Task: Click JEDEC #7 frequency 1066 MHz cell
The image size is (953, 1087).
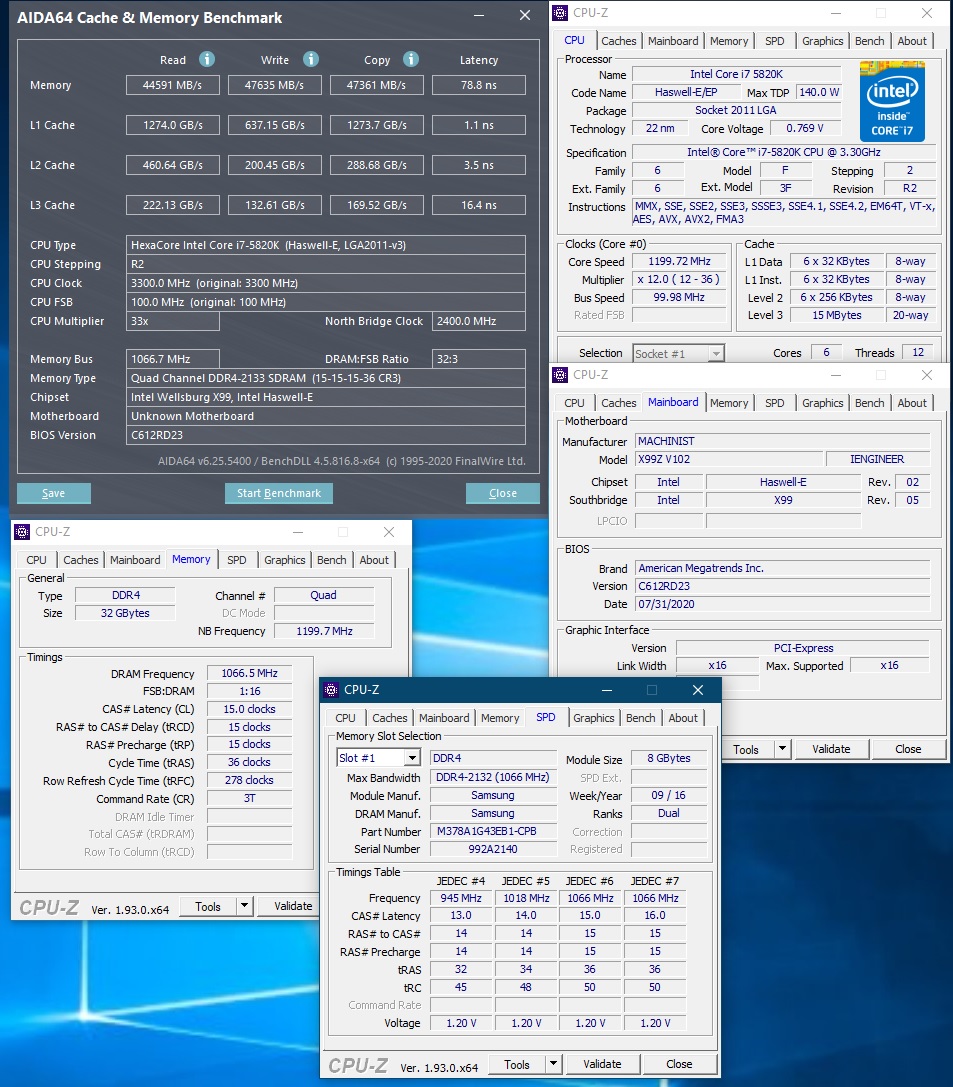Action: click(655, 898)
